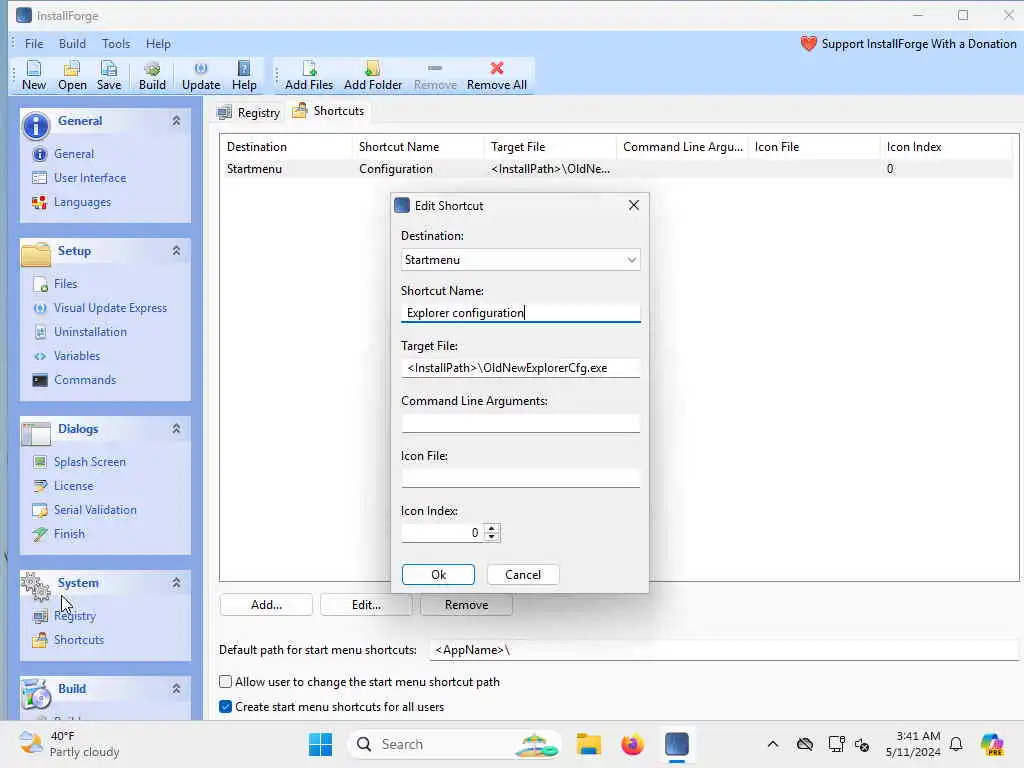Click the taskbar Search box
The width and height of the screenshot is (1024, 768).
pos(455,744)
